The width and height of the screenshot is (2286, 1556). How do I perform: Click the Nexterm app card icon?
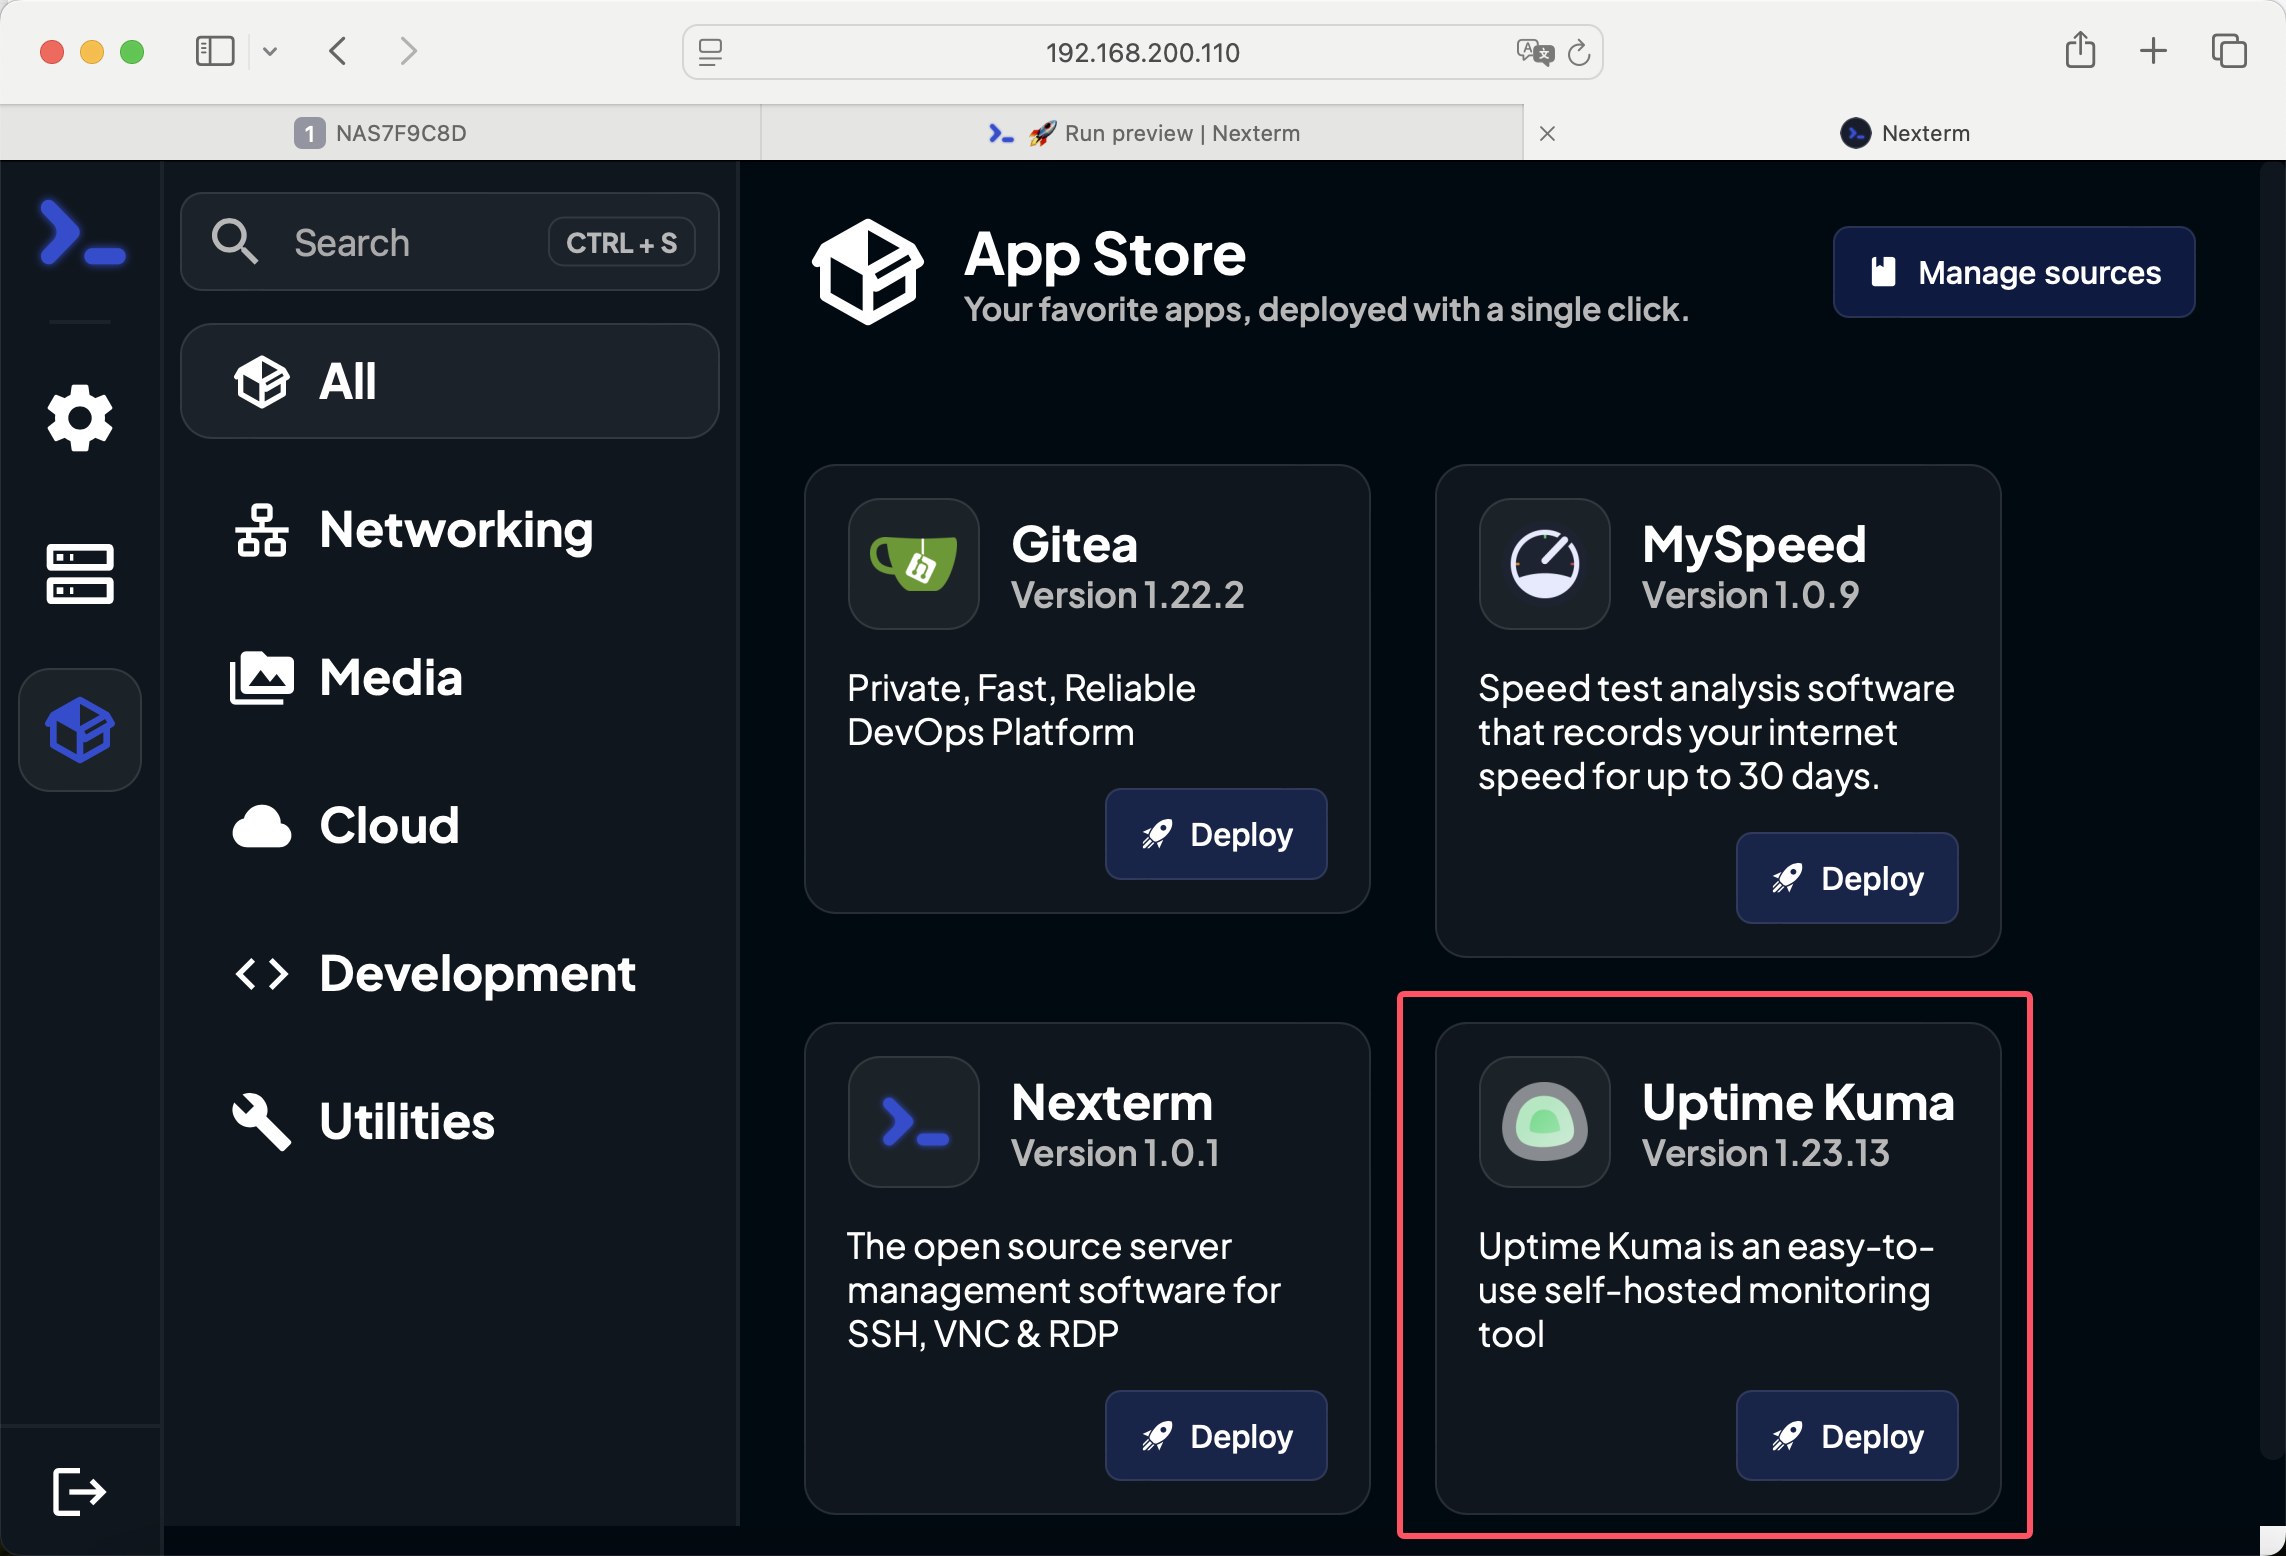[914, 1122]
